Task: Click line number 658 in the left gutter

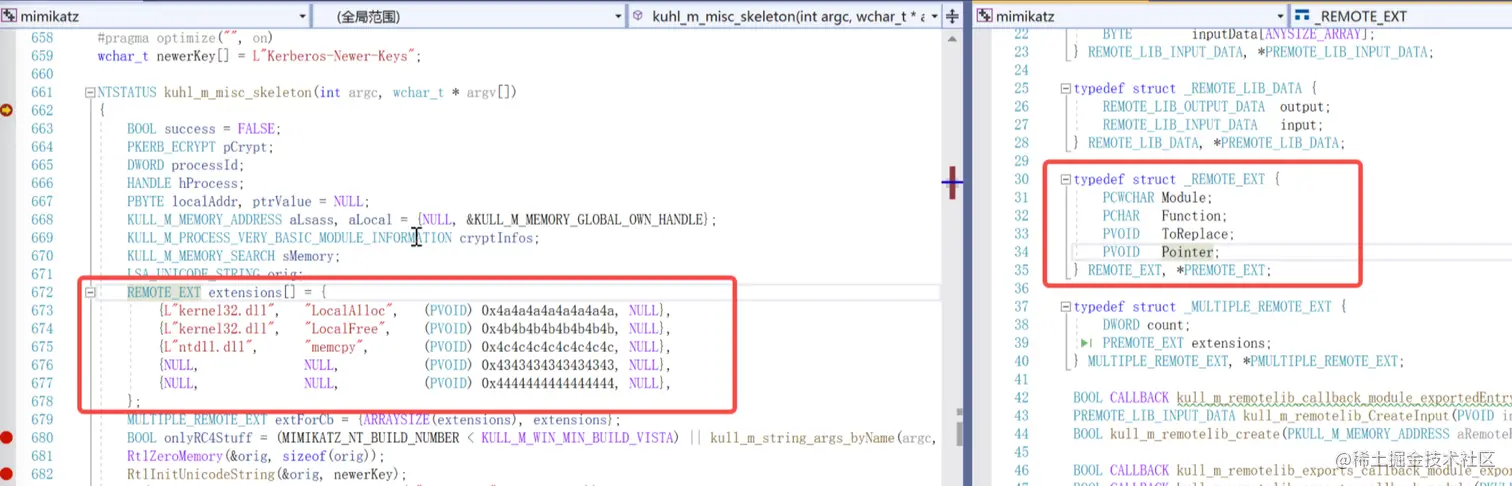Action: (x=42, y=38)
